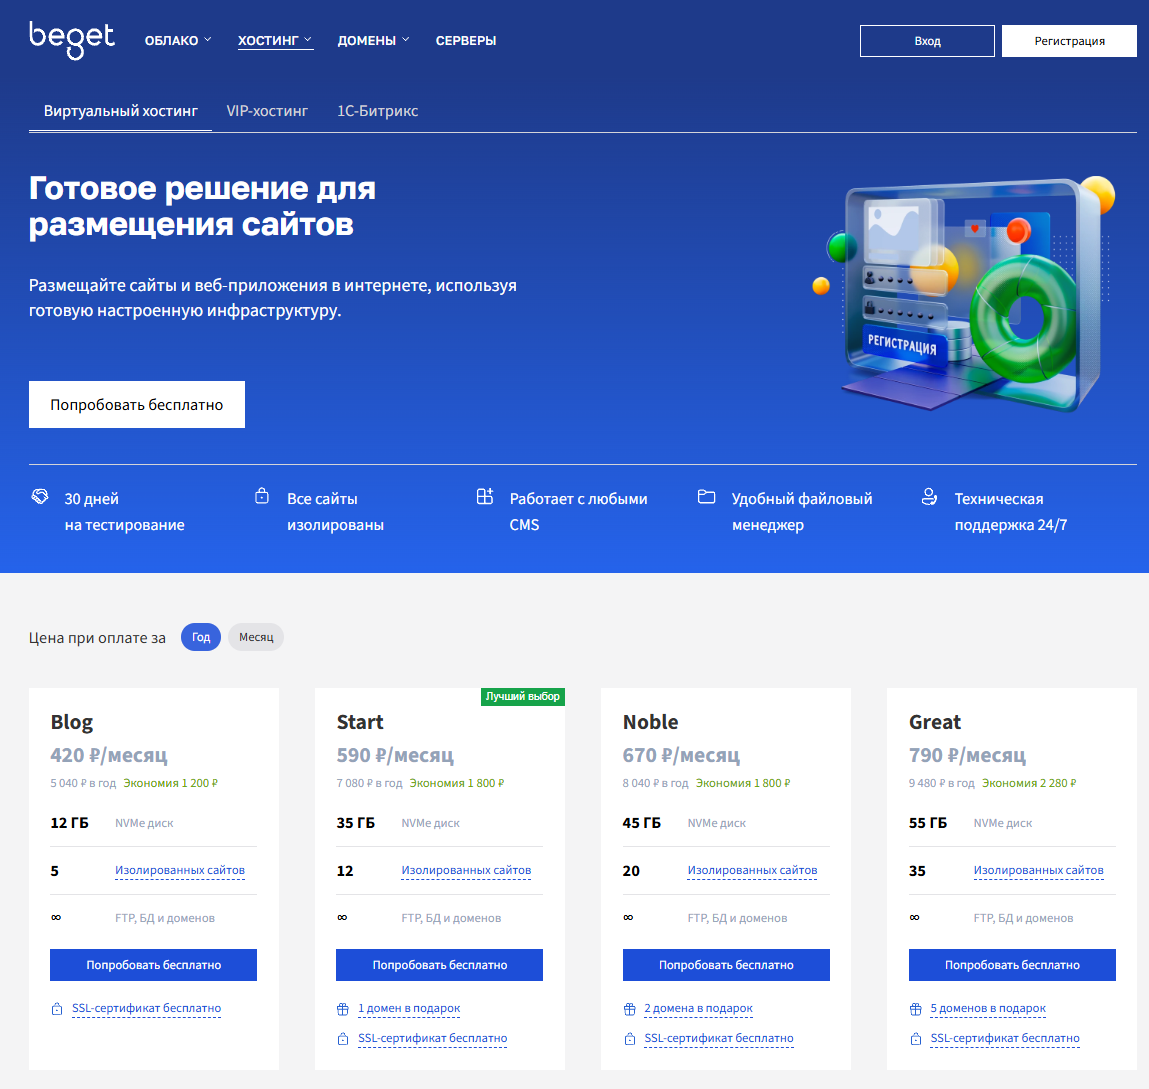Open the 1С-Битрикс tab

coord(377,111)
